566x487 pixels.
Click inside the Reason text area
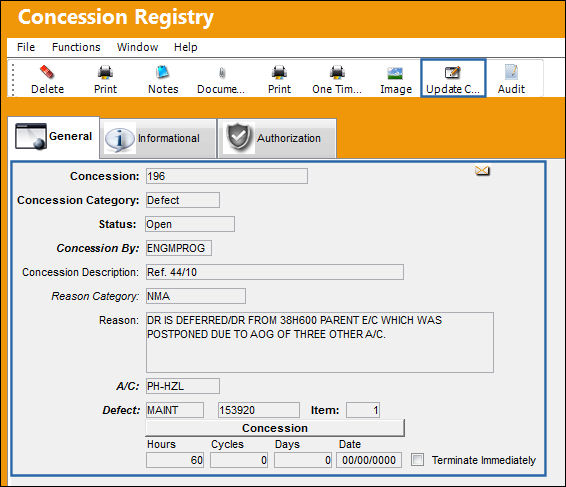pyautogui.click(x=320, y=342)
